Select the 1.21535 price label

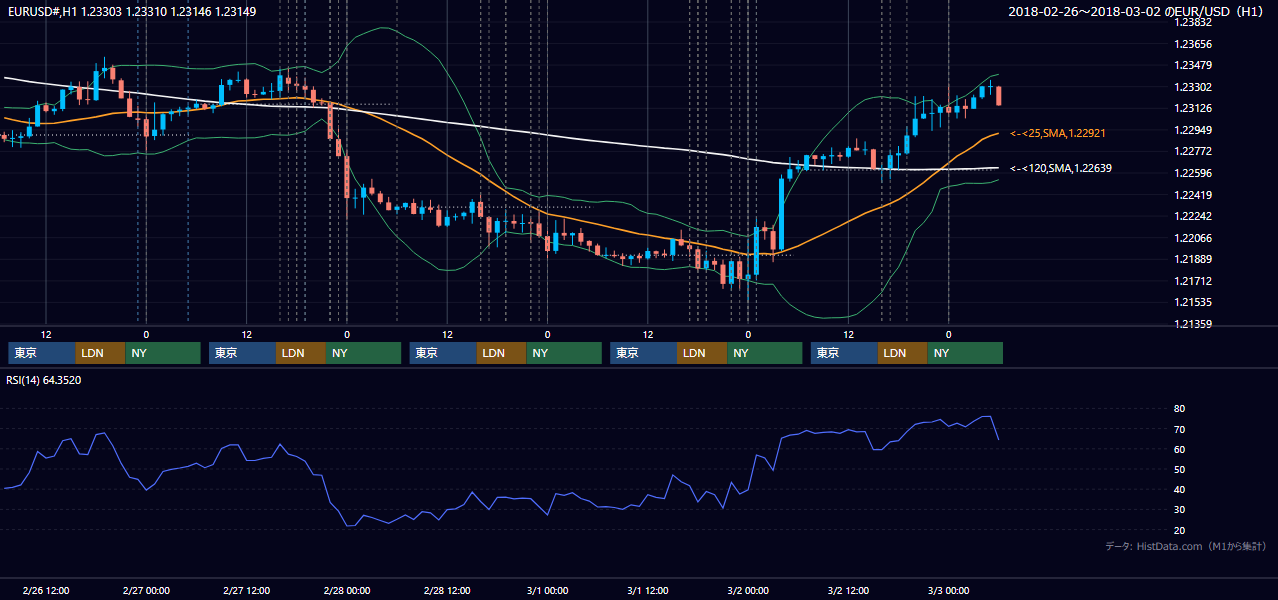point(1193,302)
